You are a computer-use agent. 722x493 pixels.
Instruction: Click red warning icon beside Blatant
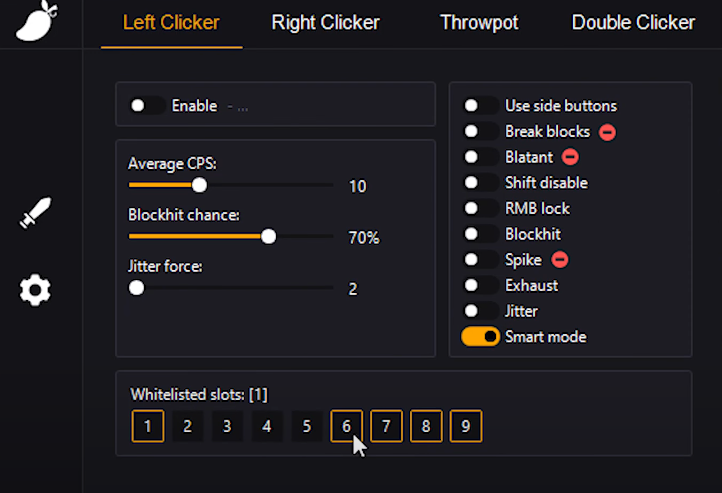click(x=570, y=157)
